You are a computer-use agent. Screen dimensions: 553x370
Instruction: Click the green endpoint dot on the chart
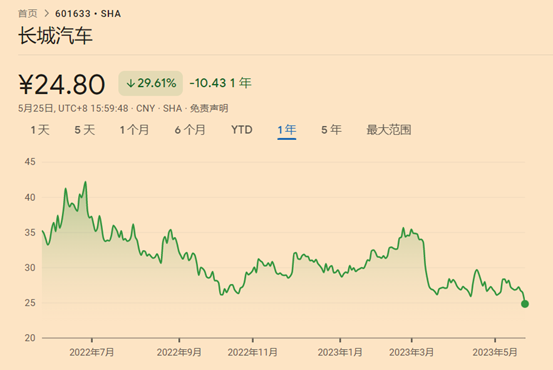pyautogui.click(x=525, y=304)
